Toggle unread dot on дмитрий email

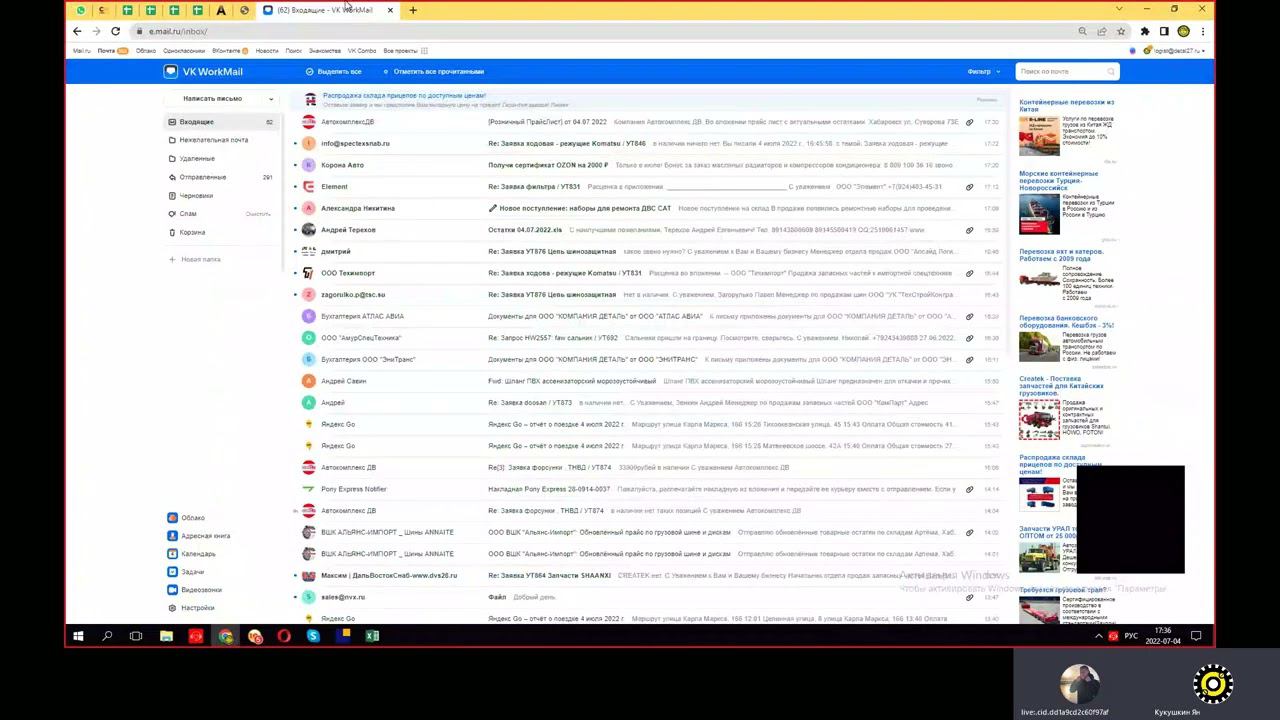click(295, 252)
